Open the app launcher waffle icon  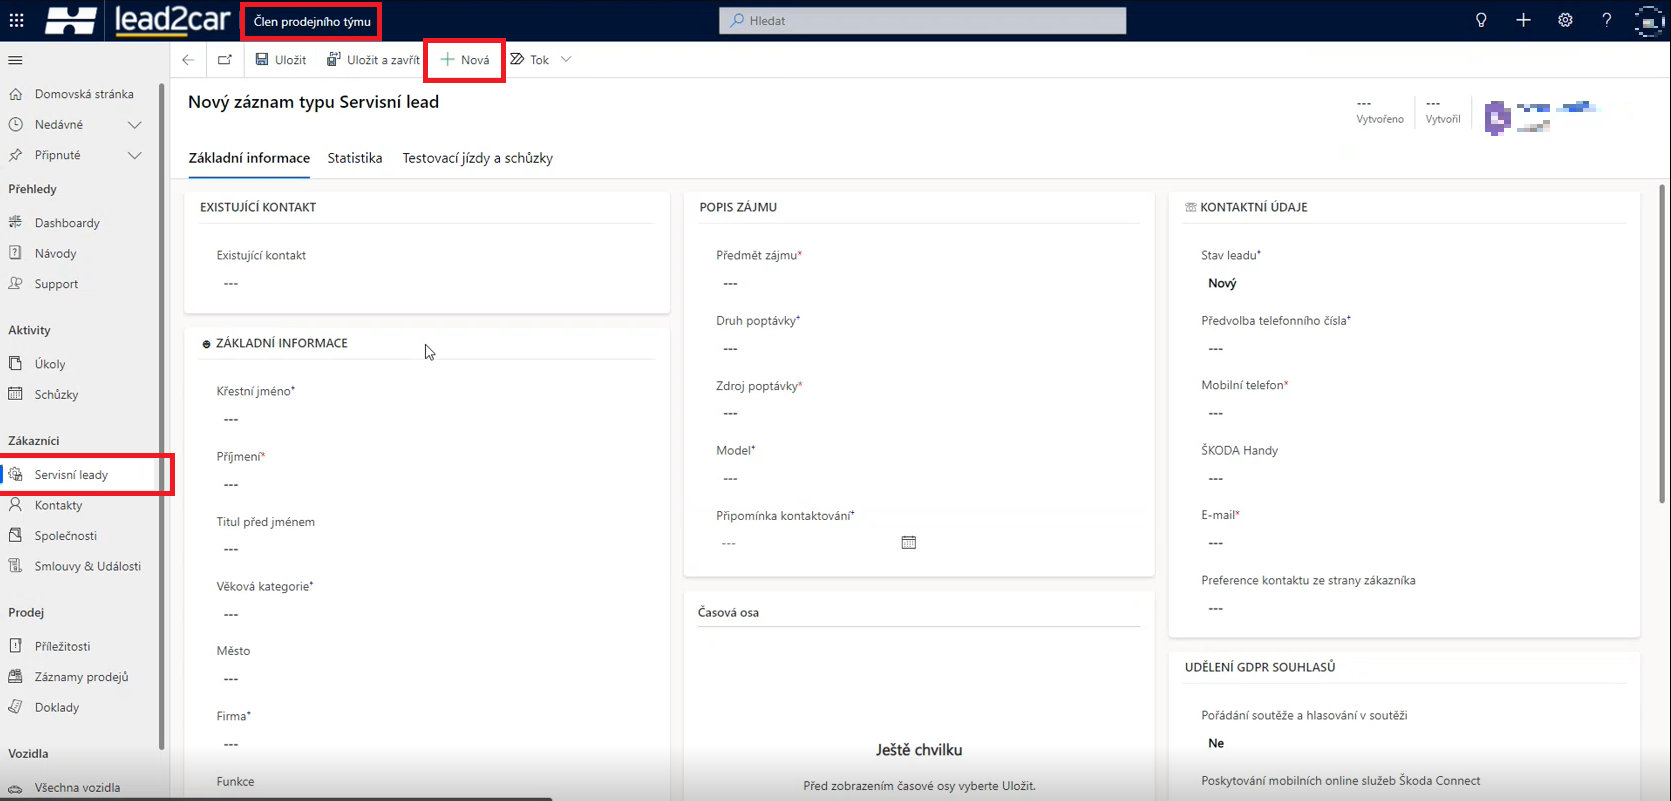click(x=17, y=20)
